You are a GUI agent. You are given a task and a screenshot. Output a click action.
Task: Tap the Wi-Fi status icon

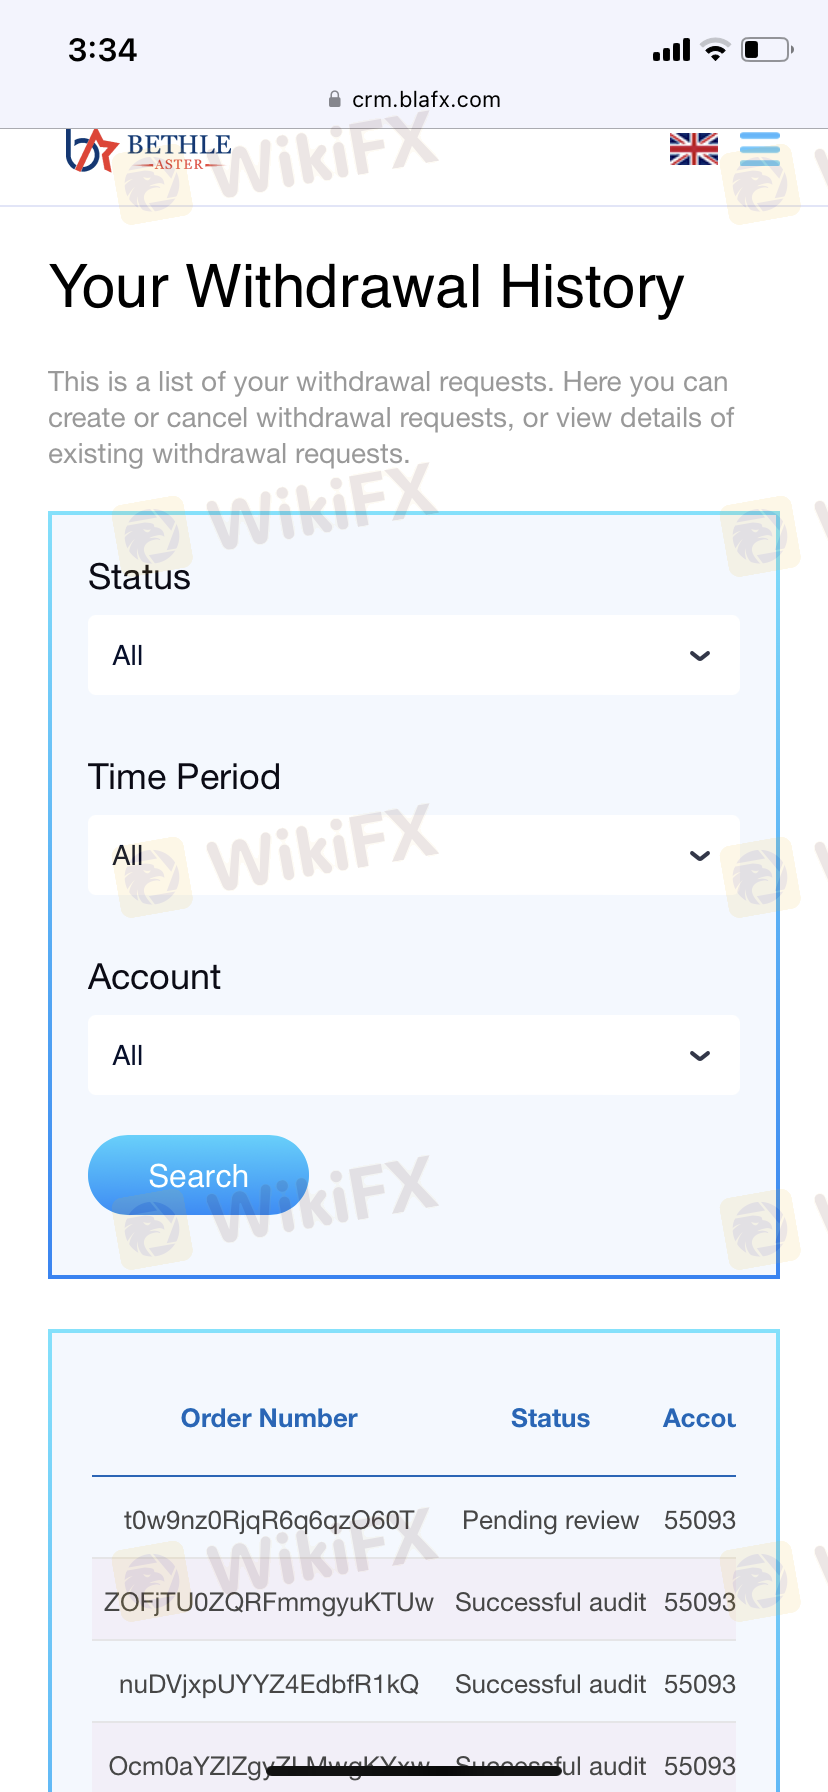(715, 50)
